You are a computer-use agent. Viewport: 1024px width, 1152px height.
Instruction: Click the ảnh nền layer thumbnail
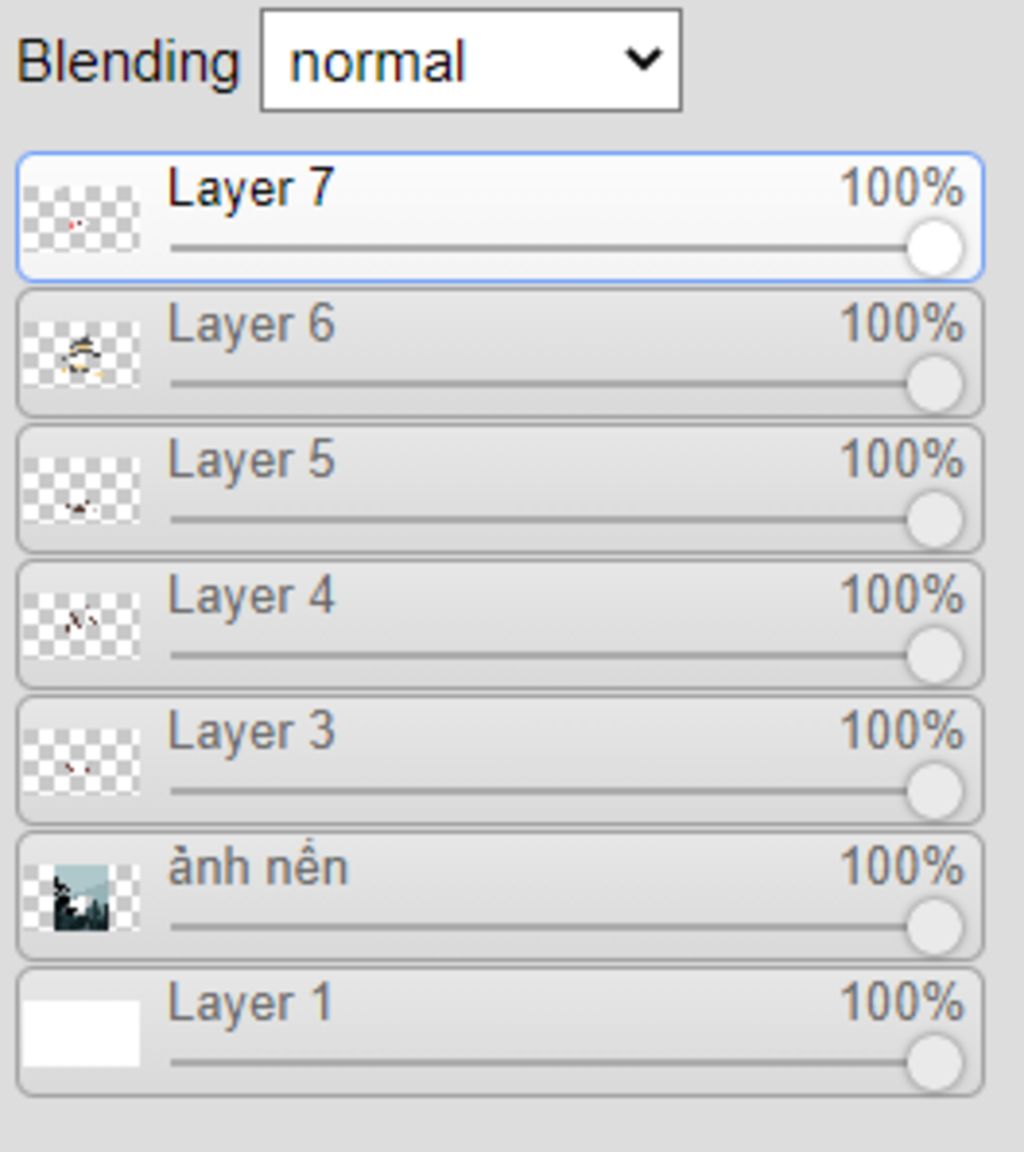(x=81, y=898)
